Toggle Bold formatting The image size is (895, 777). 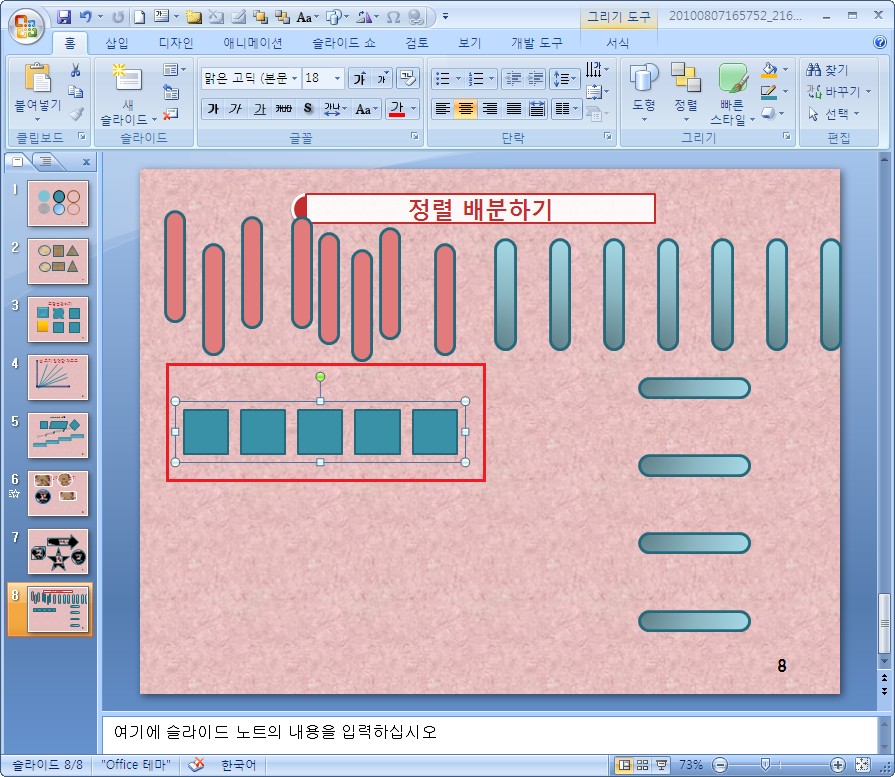(x=213, y=109)
